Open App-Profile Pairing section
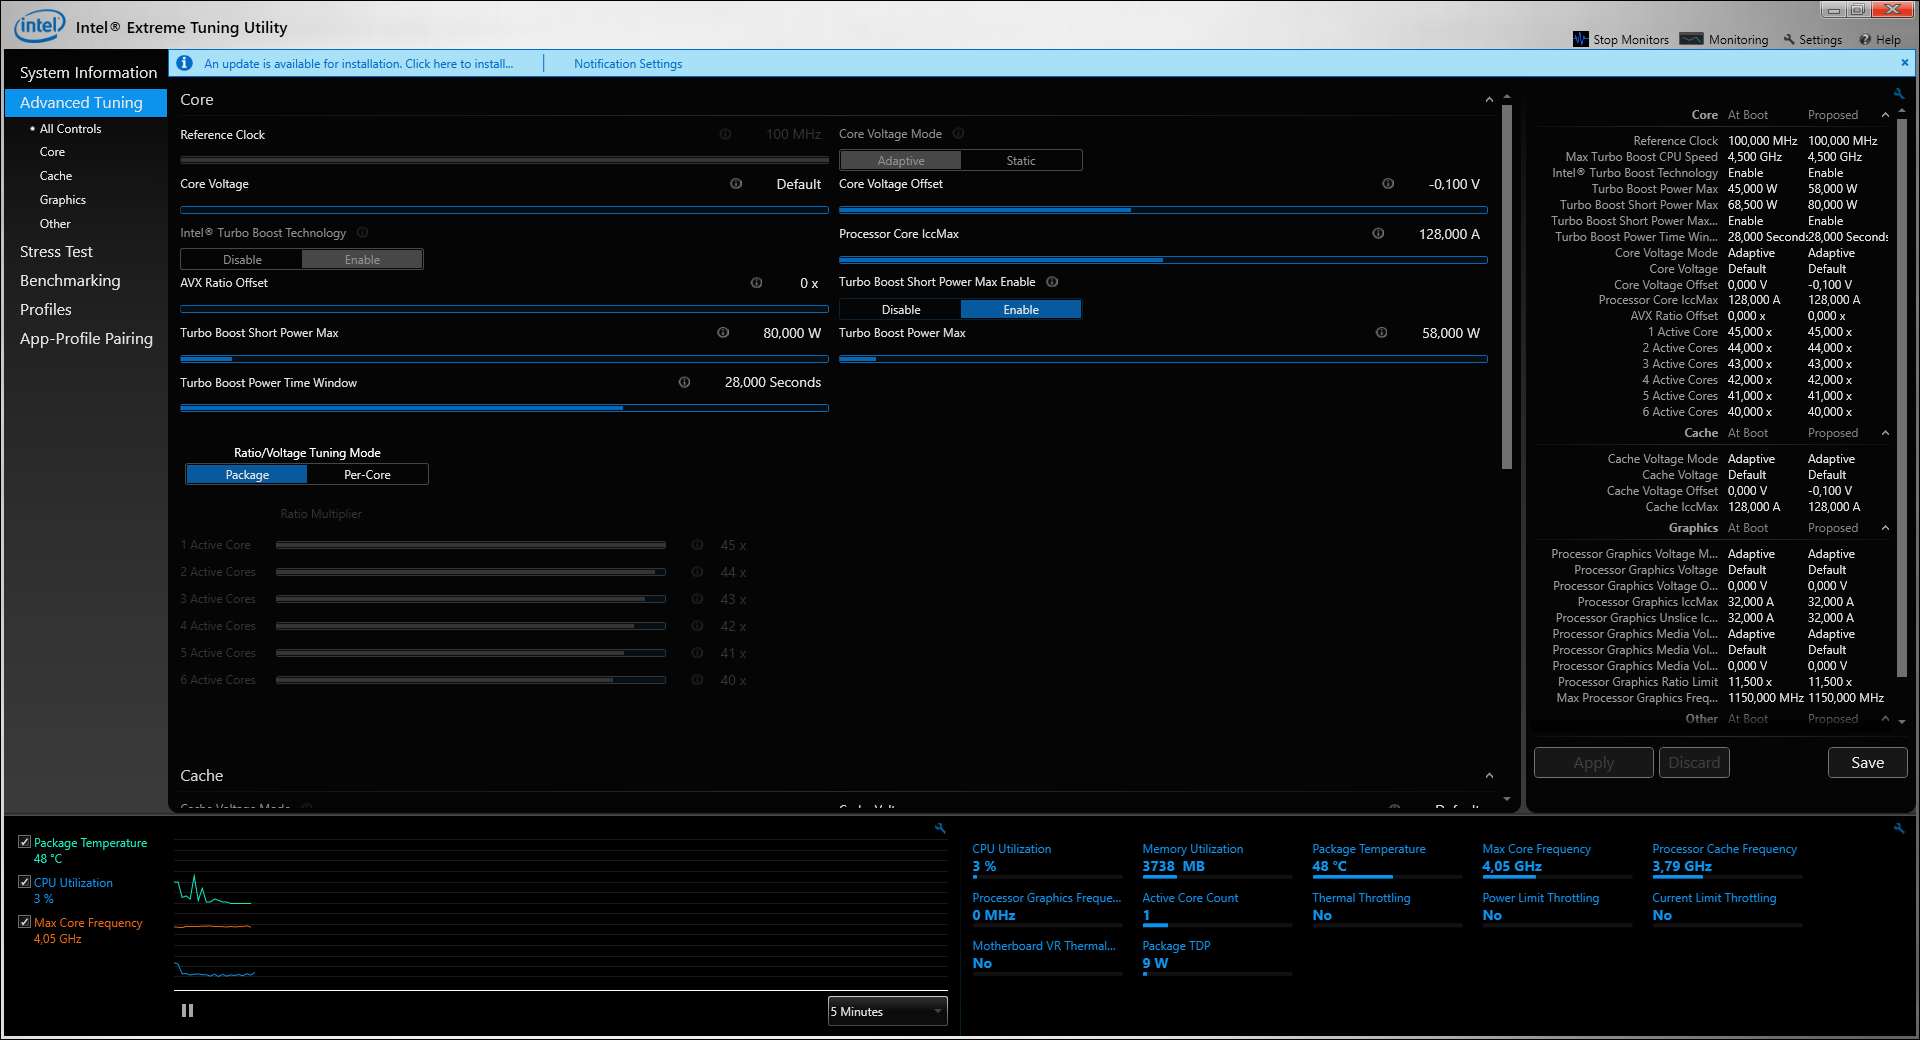Viewport: 1920px width, 1040px height. pyautogui.click(x=86, y=339)
